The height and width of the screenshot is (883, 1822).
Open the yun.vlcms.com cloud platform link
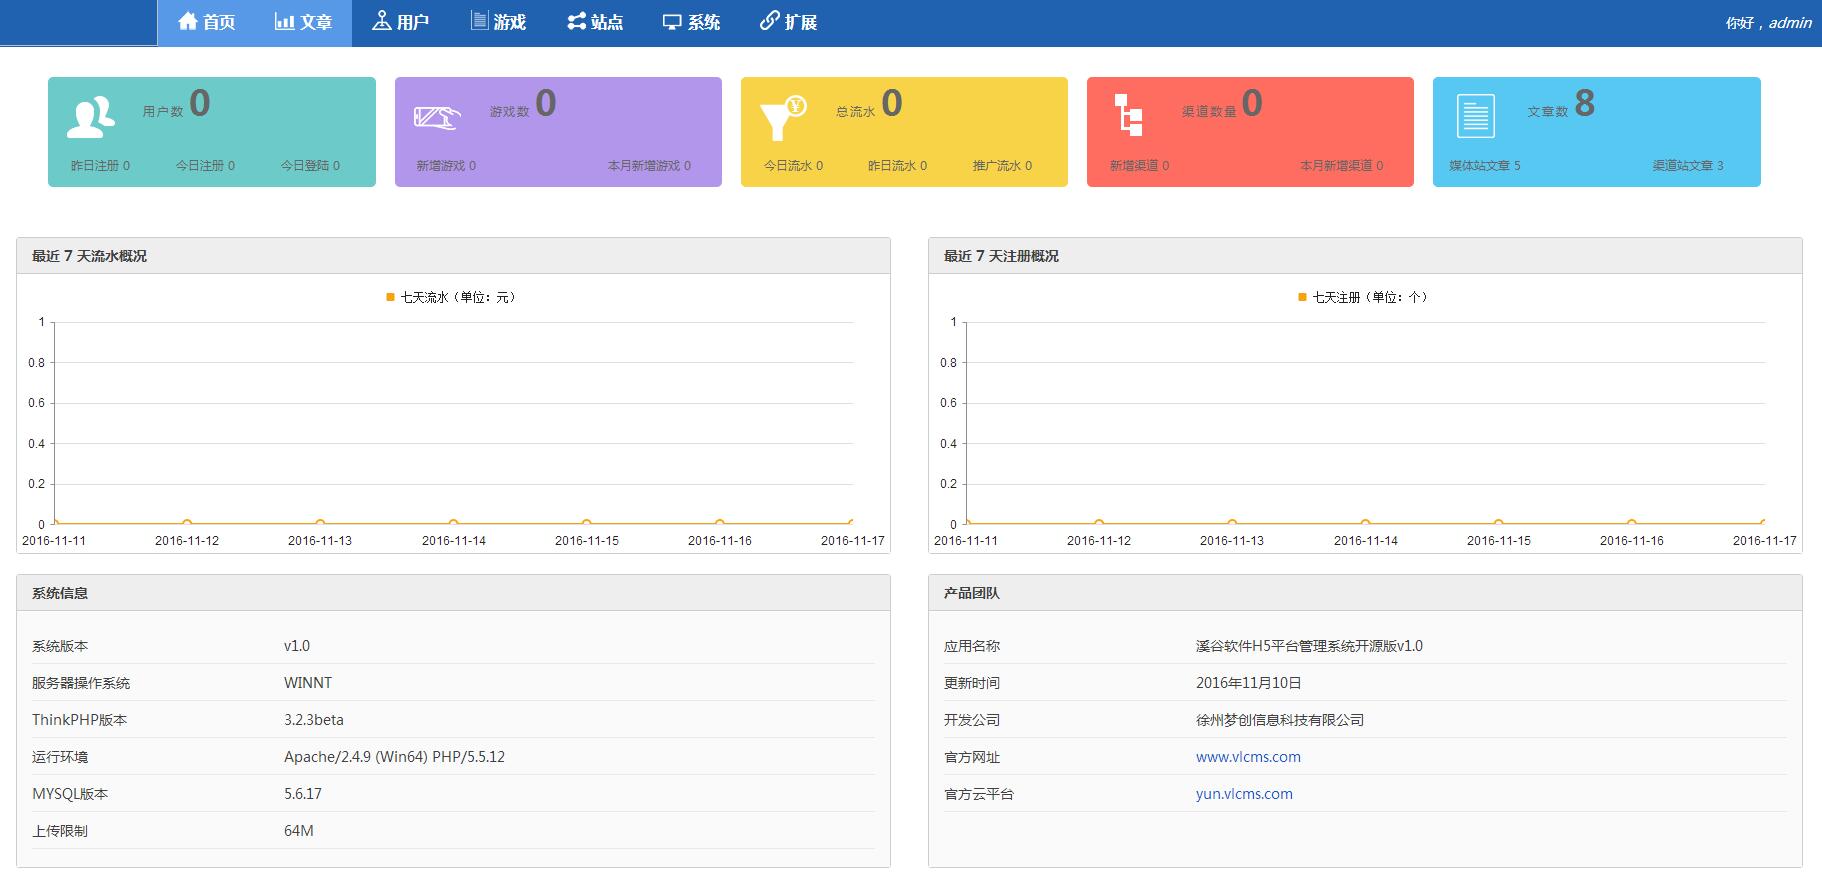[1243, 794]
